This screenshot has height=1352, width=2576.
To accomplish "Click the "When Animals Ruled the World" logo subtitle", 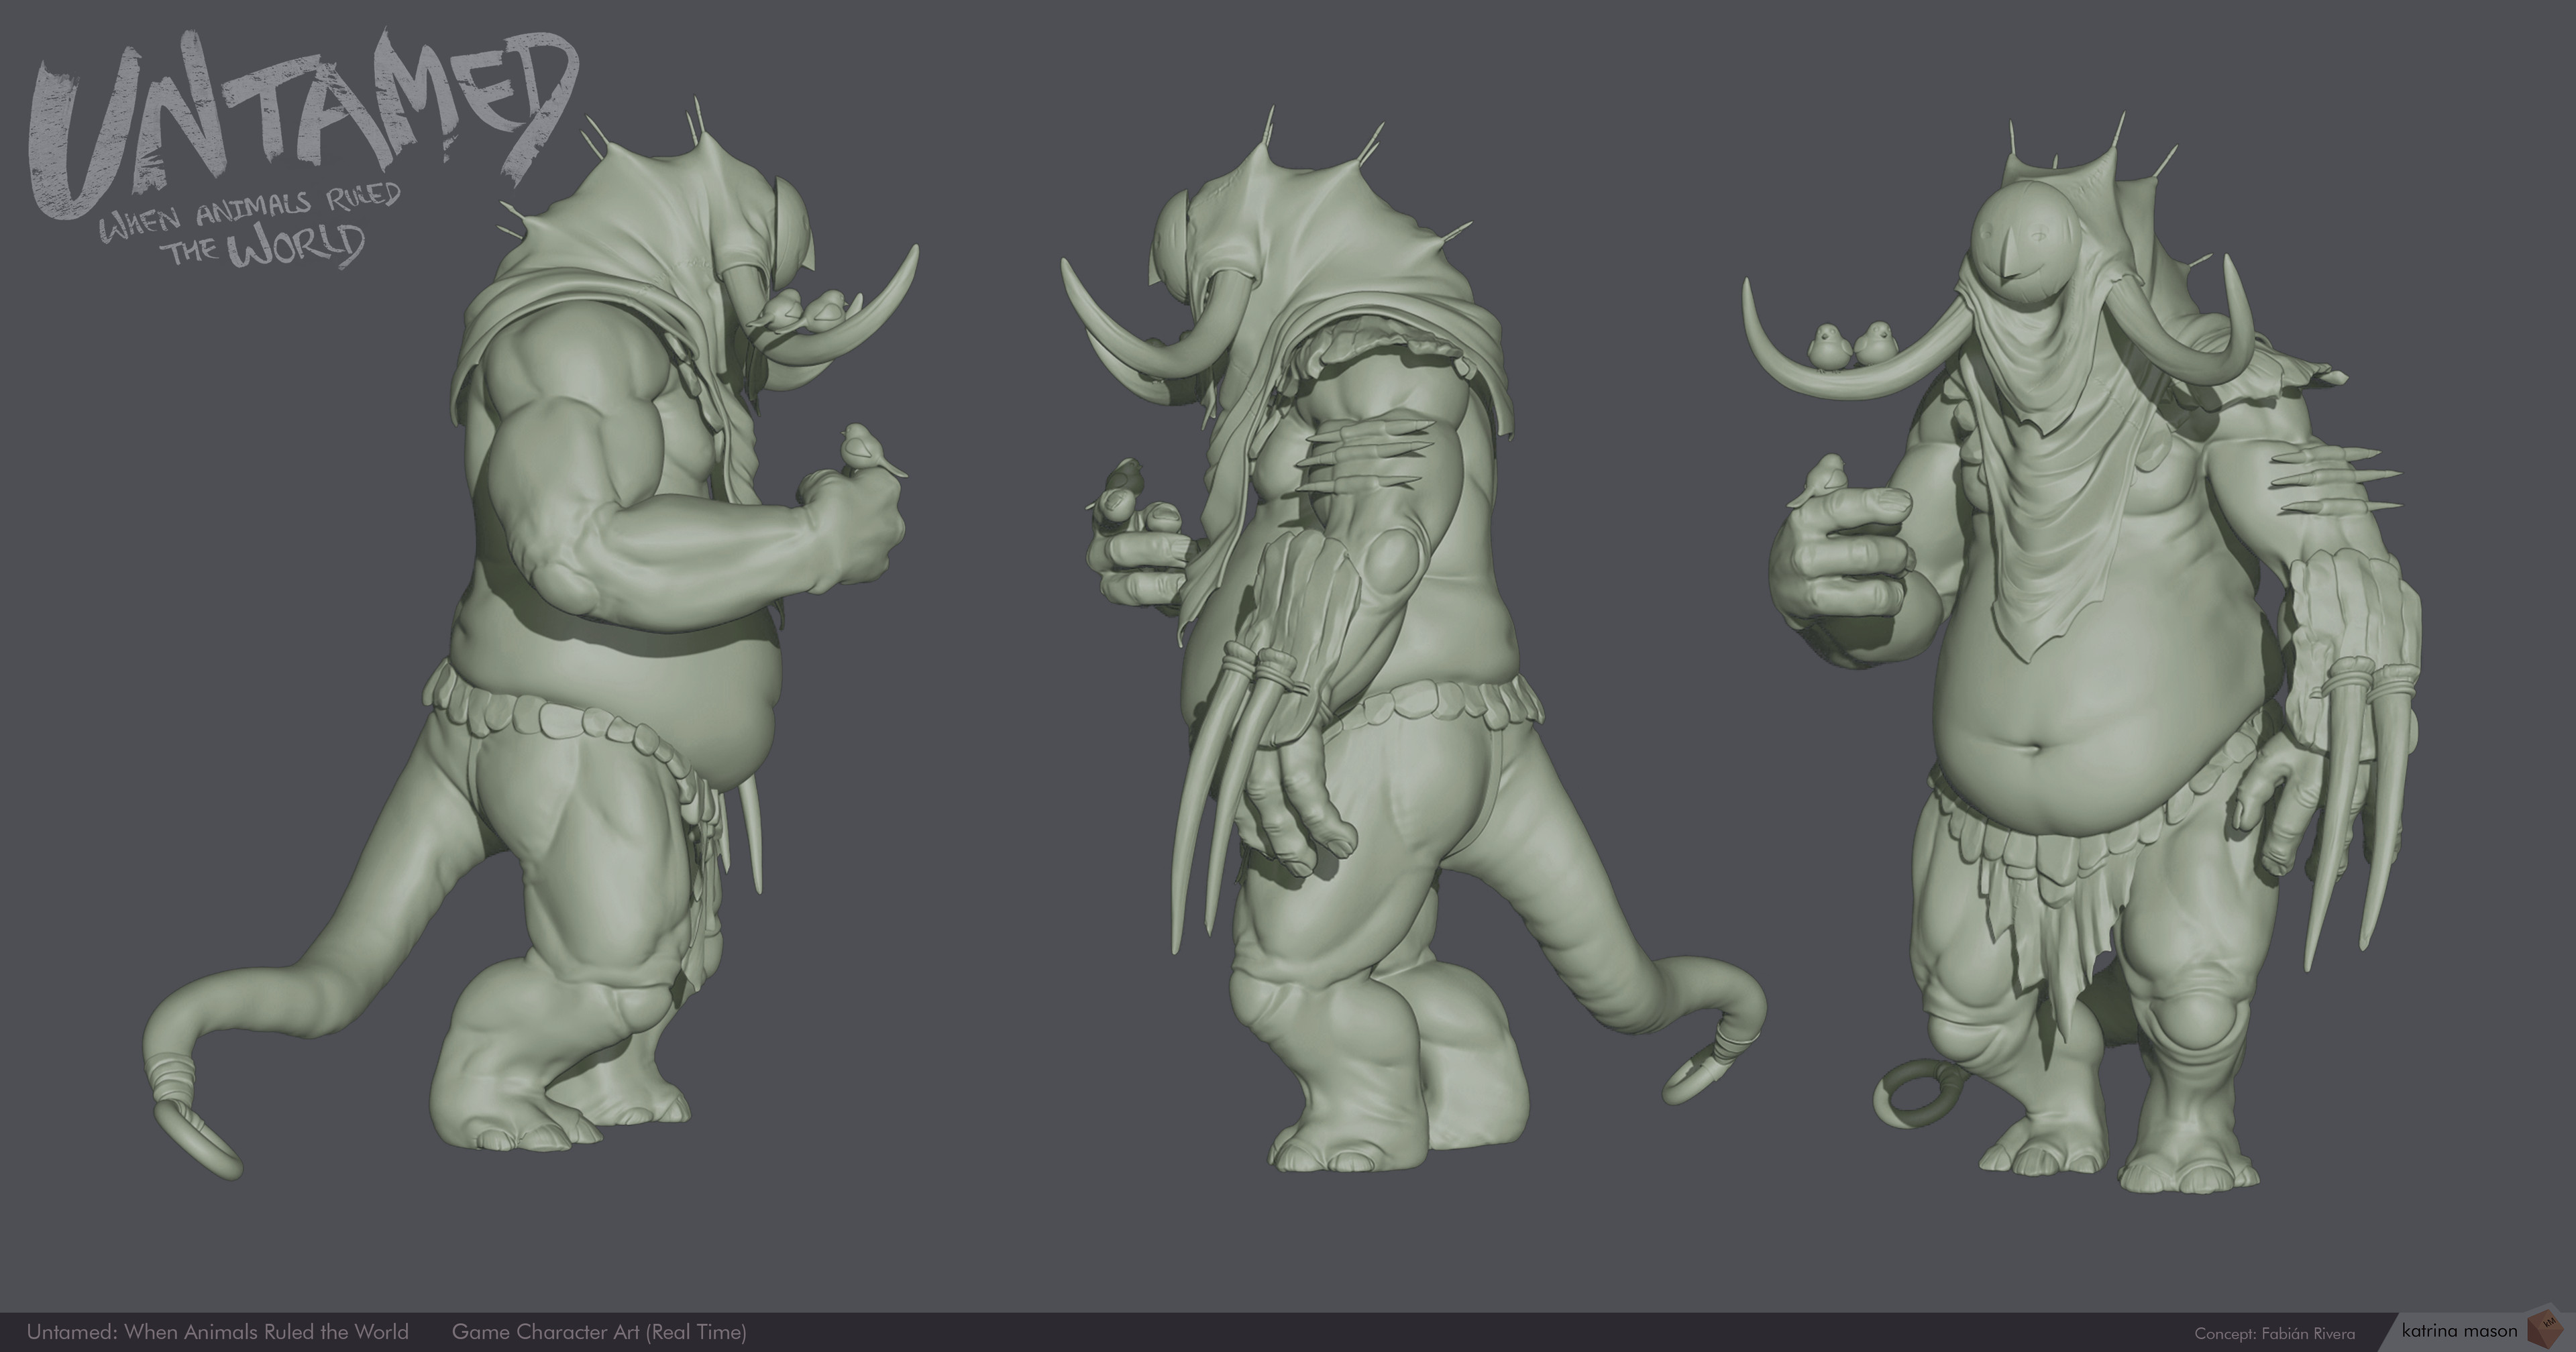I will [x=250, y=225].
